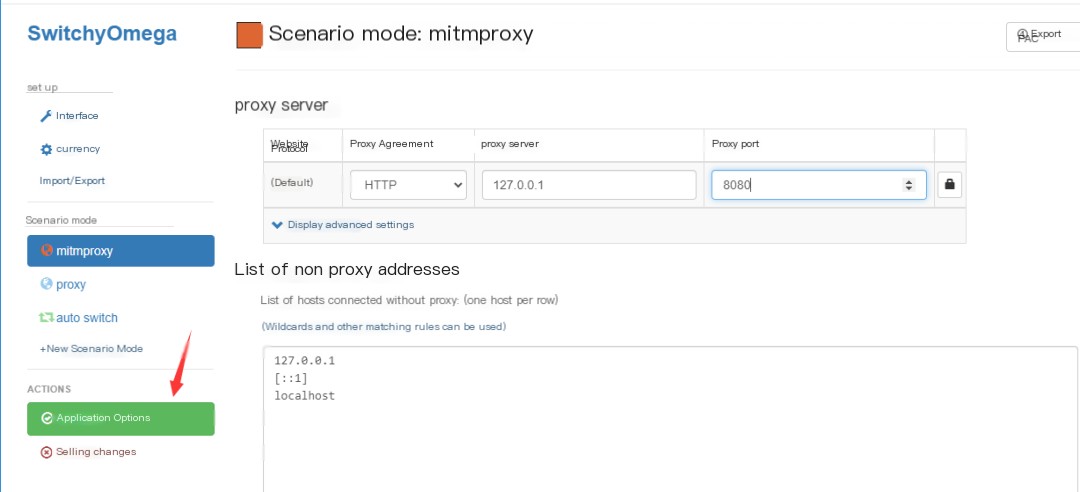Click the Export PAC button
The height and width of the screenshot is (492, 1080).
[x=1043, y=37]
